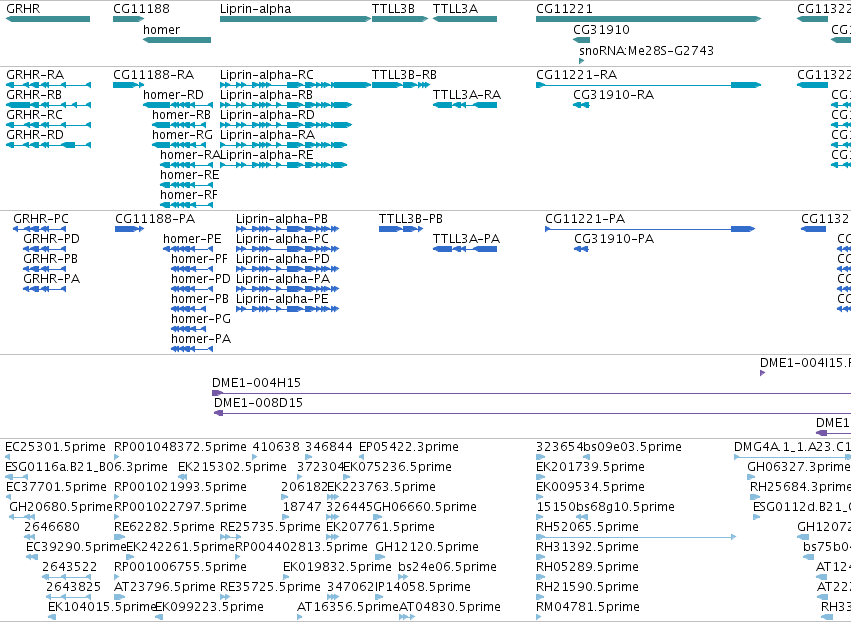Select transcript GRHR-RB

point(48,105)
